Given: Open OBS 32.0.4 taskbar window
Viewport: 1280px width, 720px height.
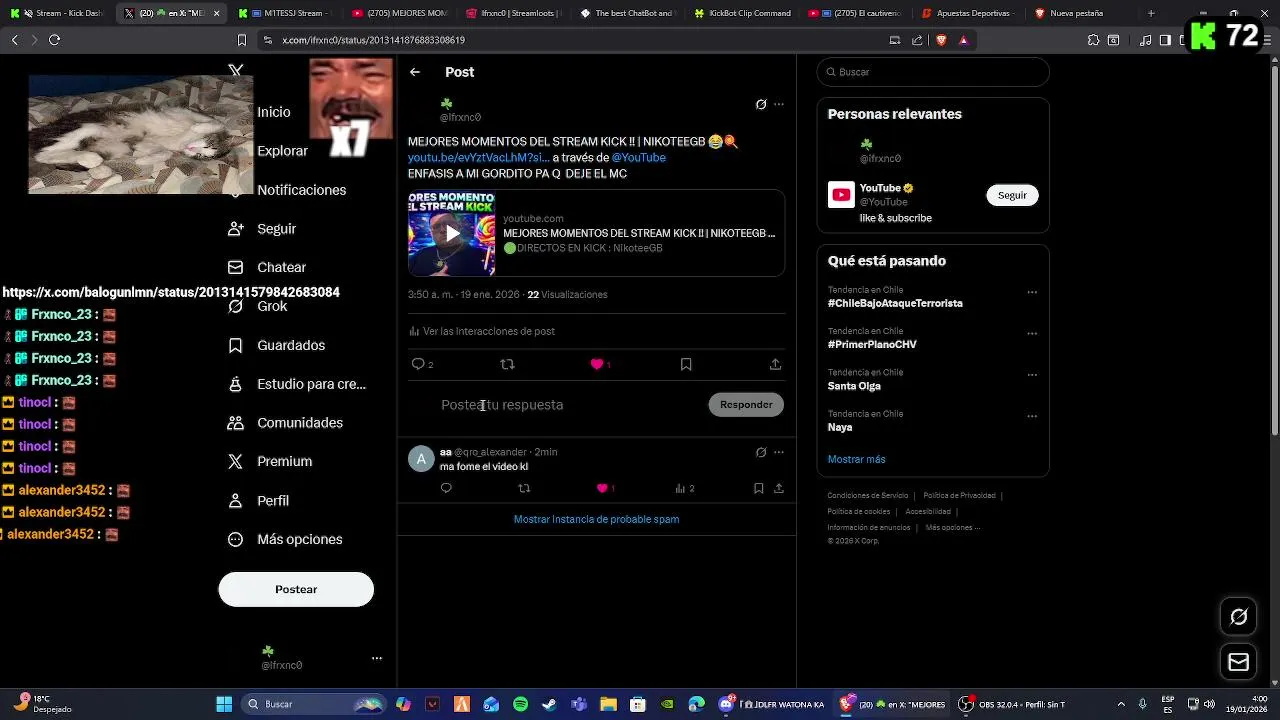Looking at the screenshot, I should 1013,704.
